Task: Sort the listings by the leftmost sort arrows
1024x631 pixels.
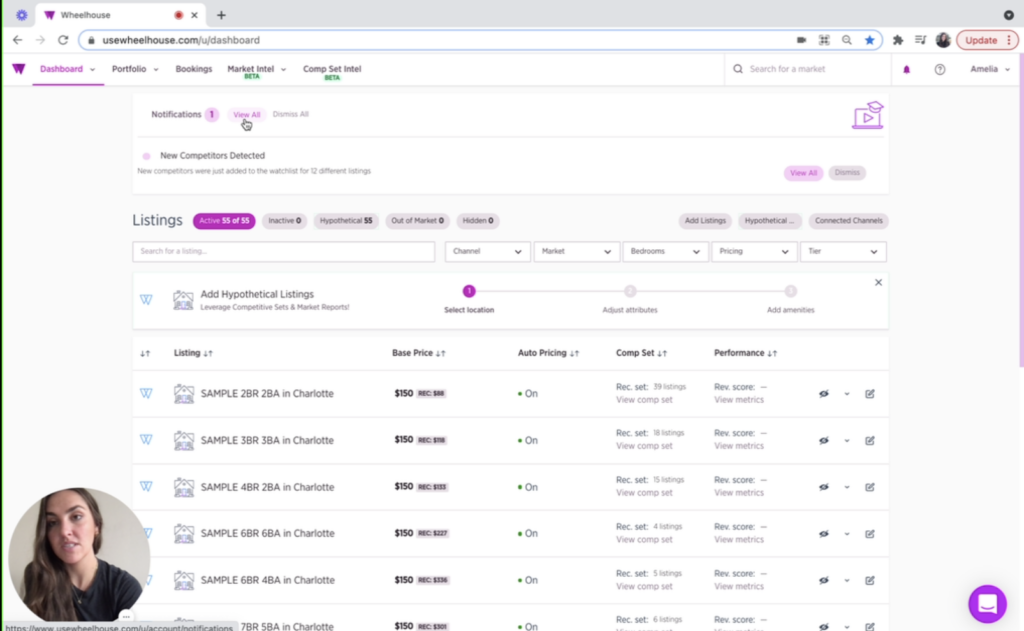Action: pyautogui.click(x=145, y=353)
